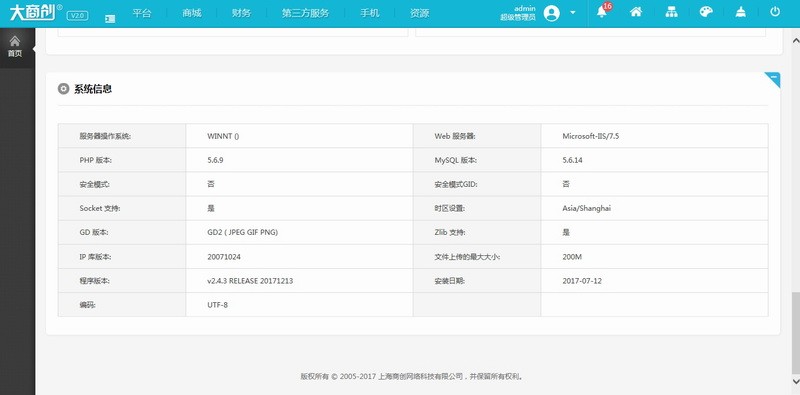Select the UTF-8 encoding value
800x395 pixels.
(x=217, y=305)
